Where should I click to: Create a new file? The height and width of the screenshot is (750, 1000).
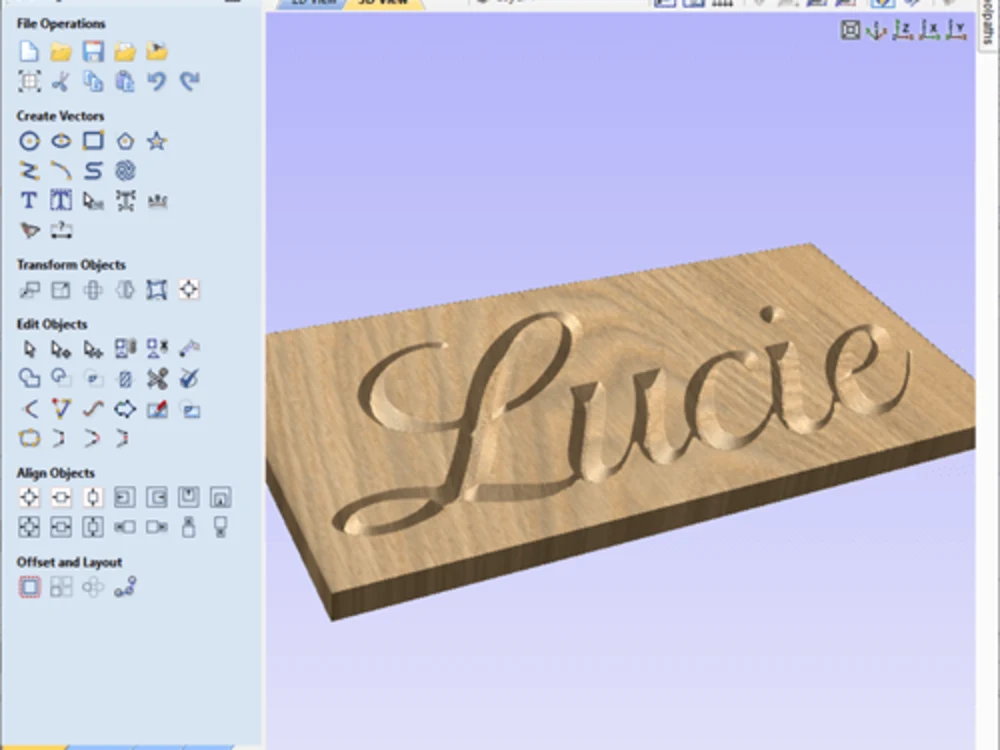(29, 51)
